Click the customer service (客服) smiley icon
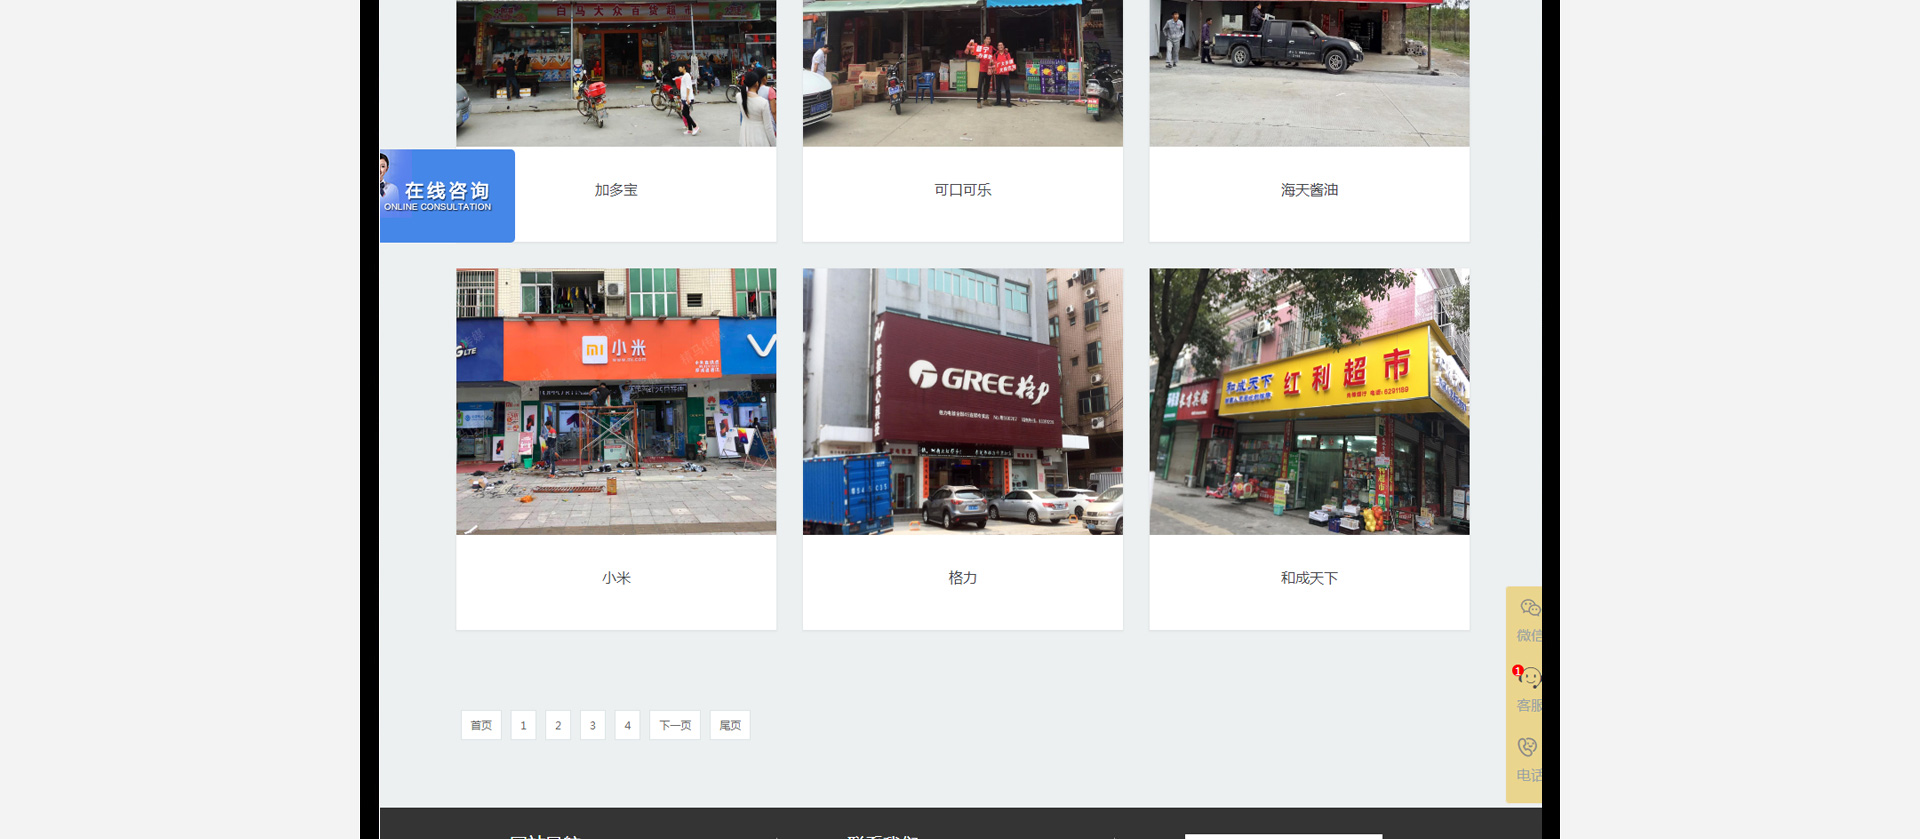1920x839 pixels. pyautogui.click(x=1528, y=678)
